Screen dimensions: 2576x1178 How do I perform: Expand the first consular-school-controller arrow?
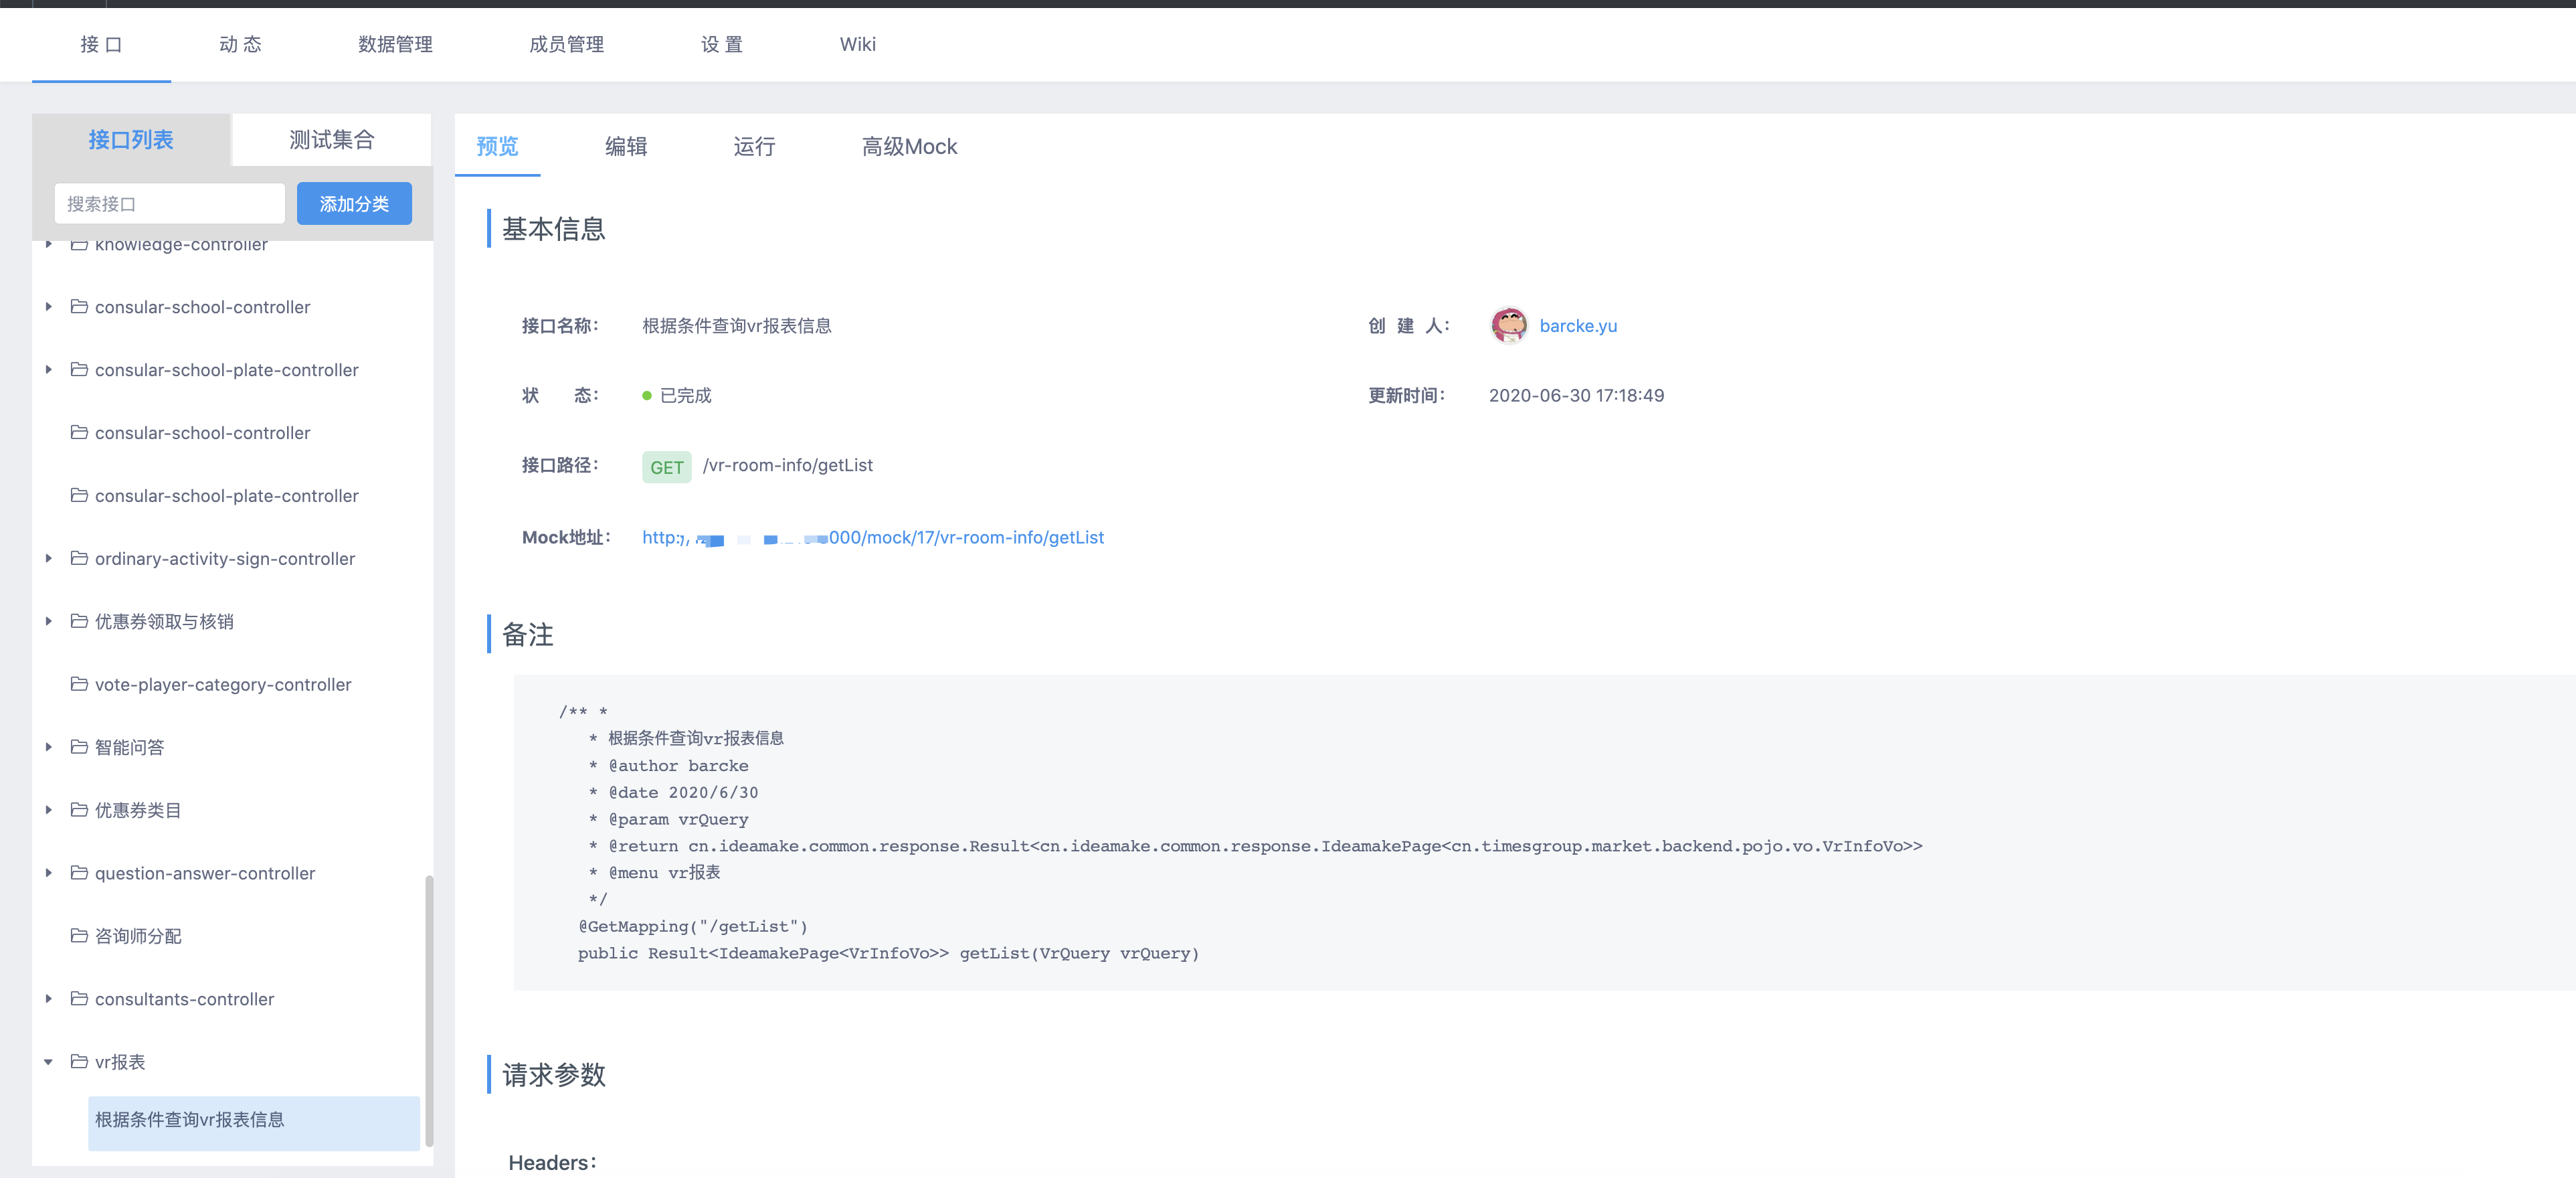pos(48,307)
